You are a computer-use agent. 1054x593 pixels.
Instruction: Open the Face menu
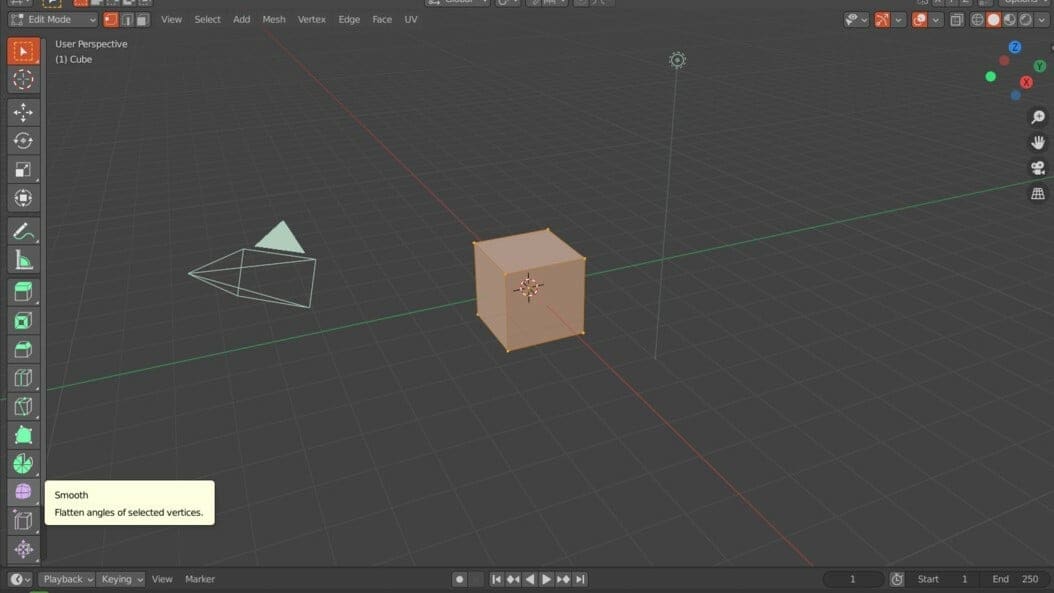click(382, 19)
